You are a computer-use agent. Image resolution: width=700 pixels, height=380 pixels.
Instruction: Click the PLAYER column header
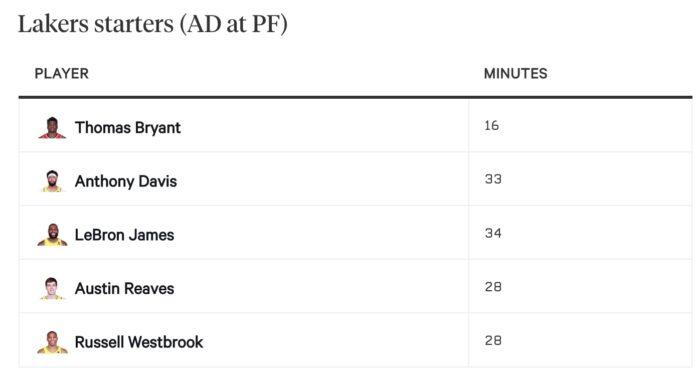[62, 74]
